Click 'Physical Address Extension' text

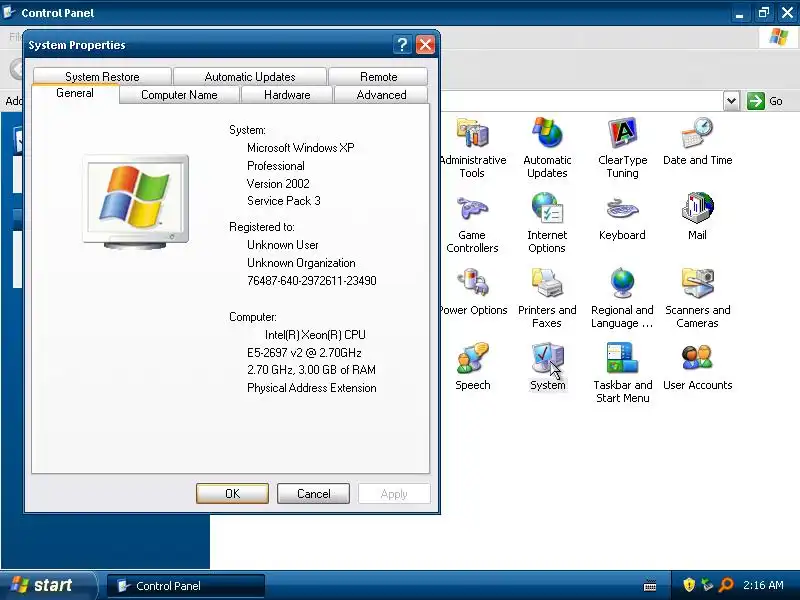tap(312, 388)
